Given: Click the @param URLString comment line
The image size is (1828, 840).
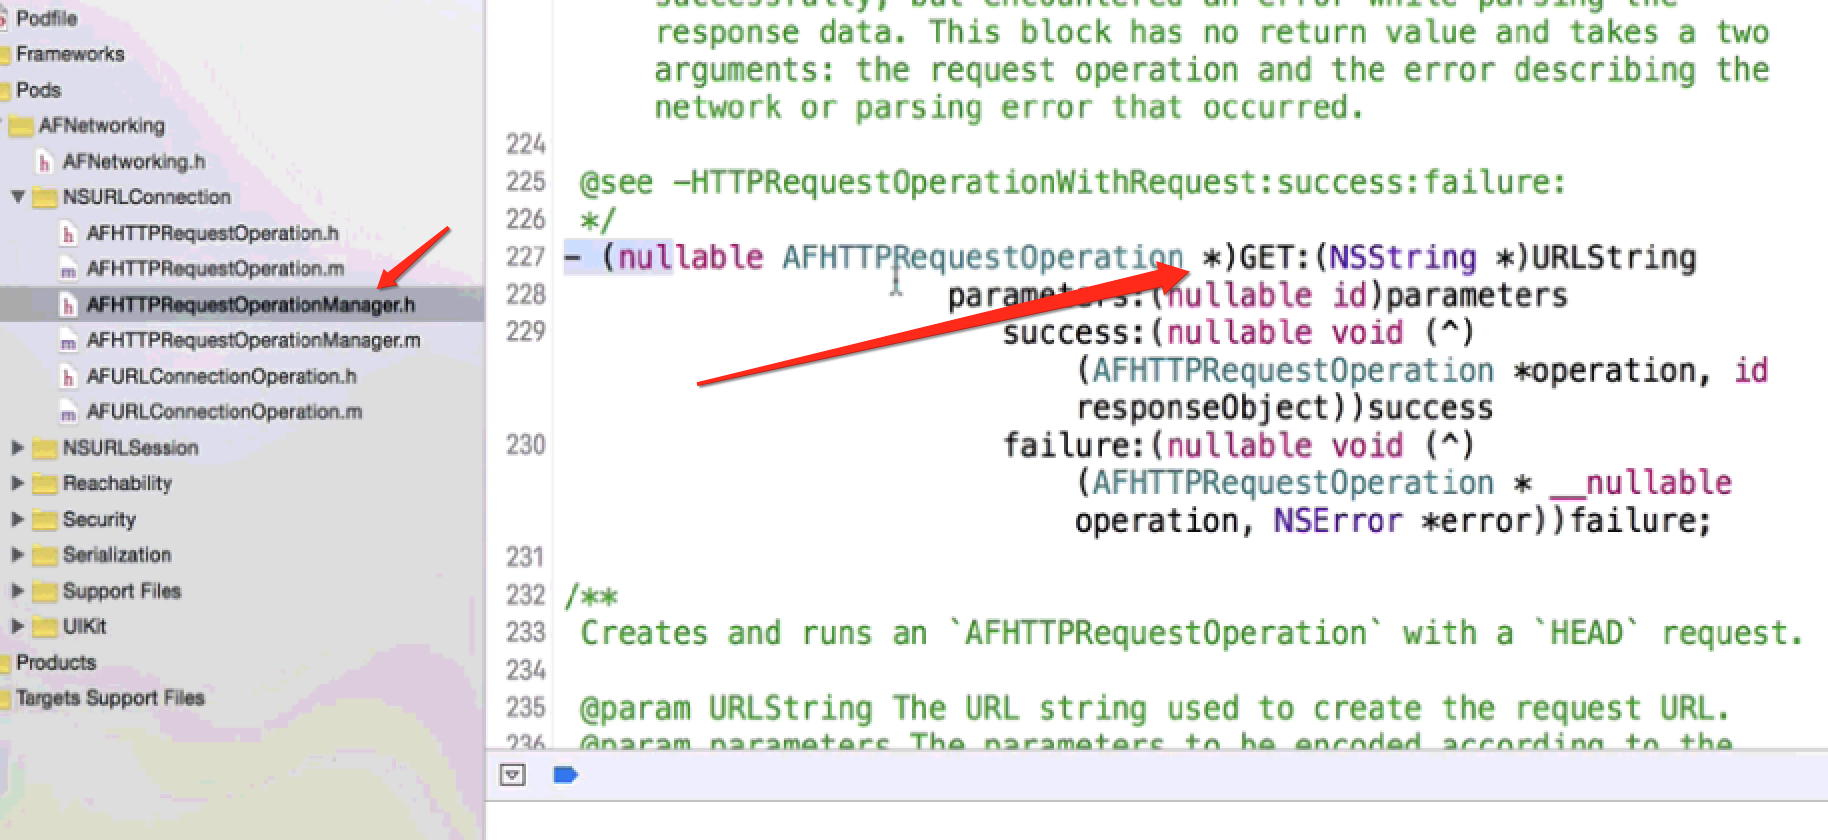Looking at the screenshot, I should 1155,708.
